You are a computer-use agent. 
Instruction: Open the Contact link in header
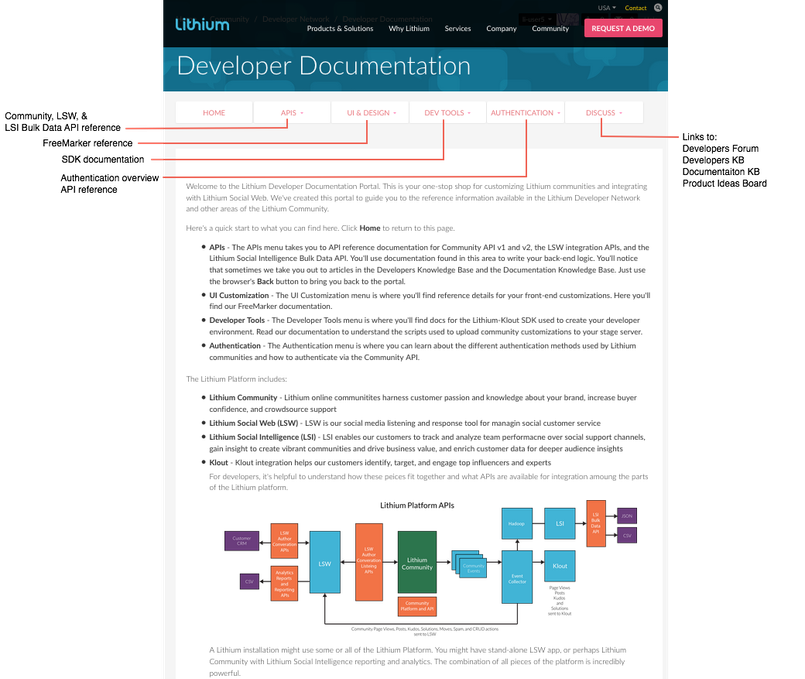point(636,8)
